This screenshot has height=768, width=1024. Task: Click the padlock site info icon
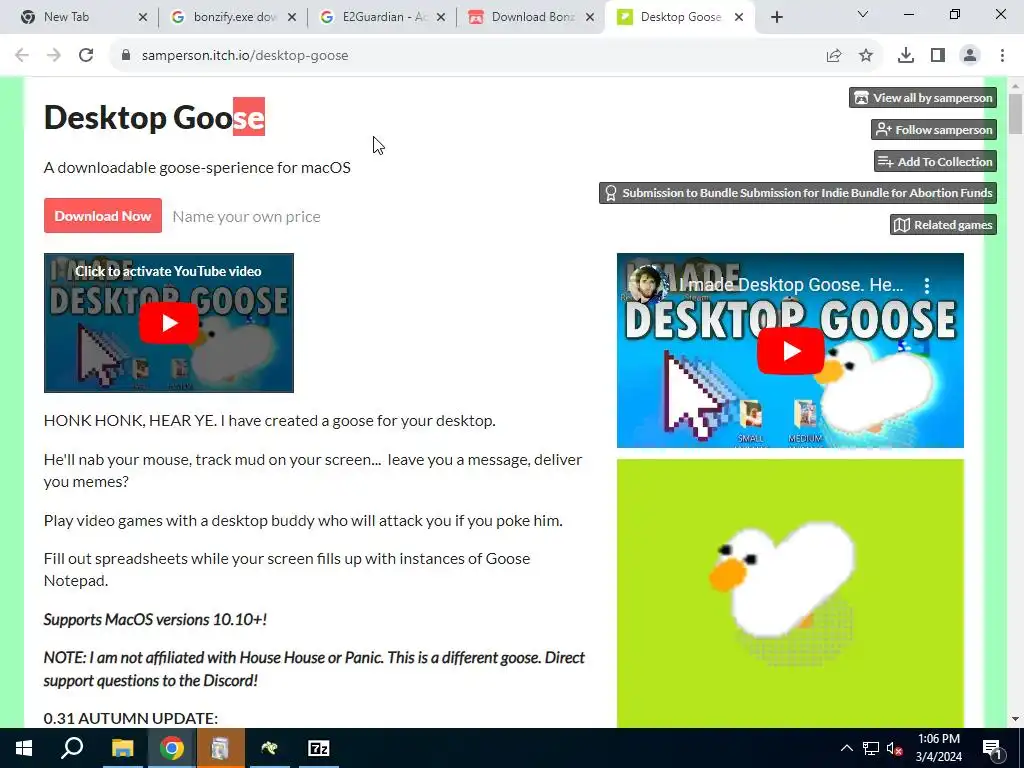click(x=125, y=56)
